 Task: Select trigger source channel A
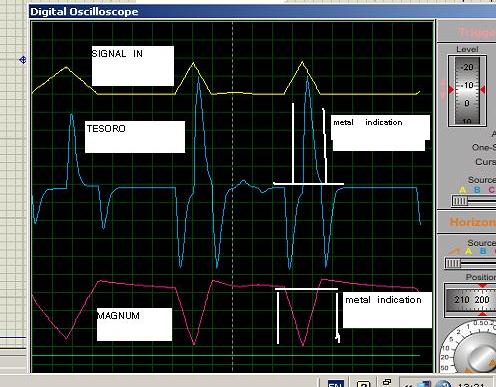coord(463,190)
